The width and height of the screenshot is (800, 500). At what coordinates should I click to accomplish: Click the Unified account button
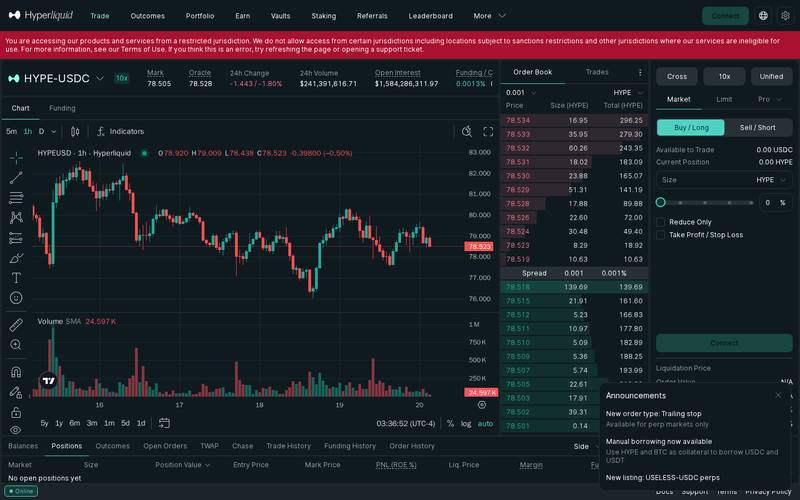[x=771, y=77]
